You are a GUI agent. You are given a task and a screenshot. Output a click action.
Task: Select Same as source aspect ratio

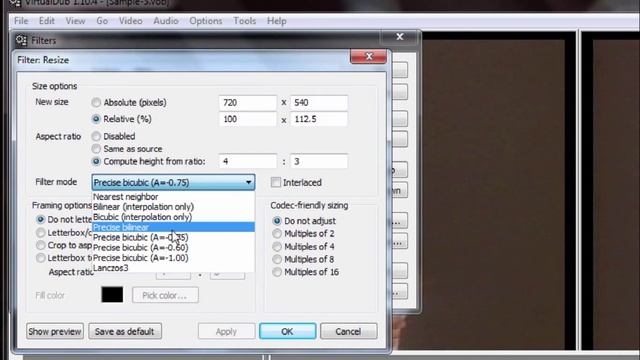tap(96, 149)
